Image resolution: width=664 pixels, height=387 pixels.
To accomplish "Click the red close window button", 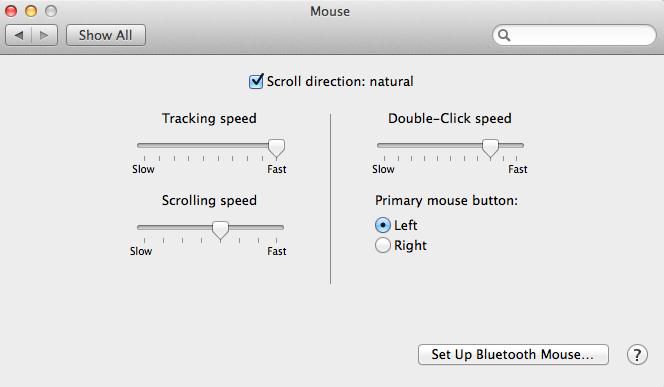I will click(x=11, y=11).
